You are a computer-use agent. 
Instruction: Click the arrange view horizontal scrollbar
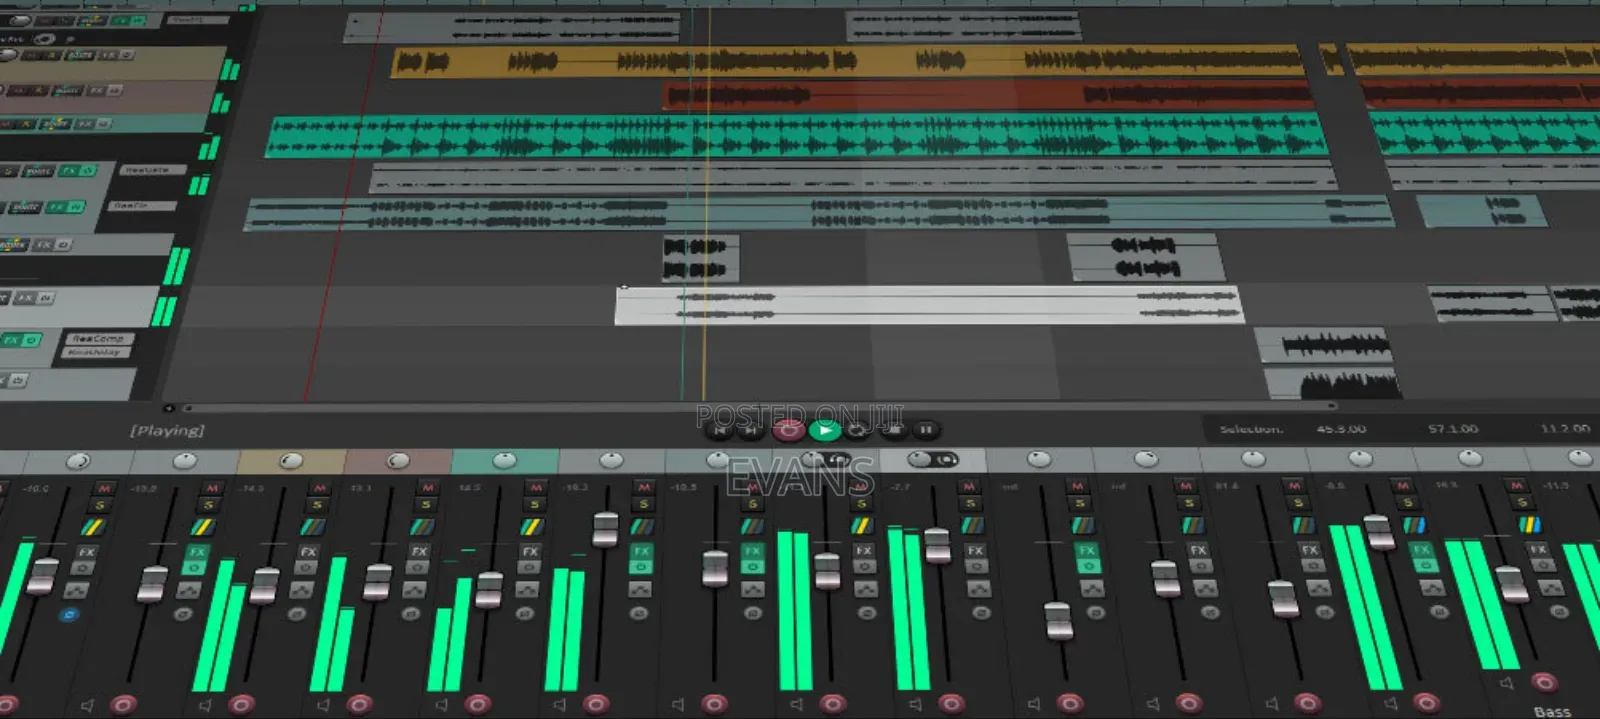coord(760,407)
